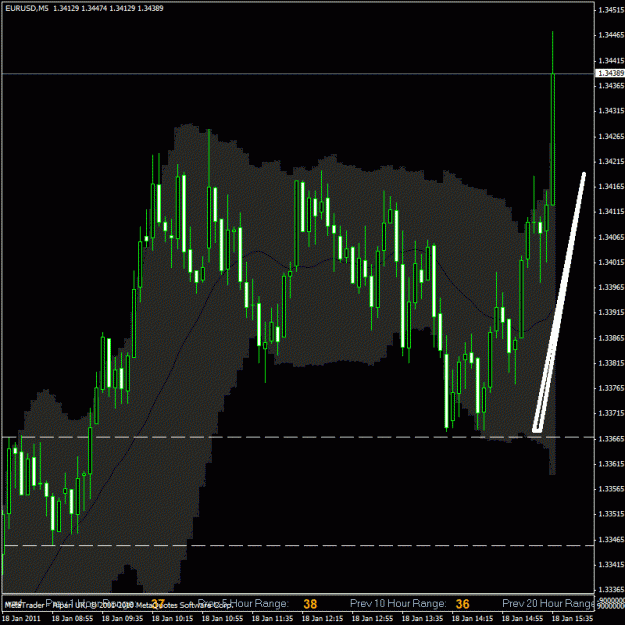Click the 1.33415 price axis label
The height and width of the screenshot is (625, 625).
[x=611, y=565]
